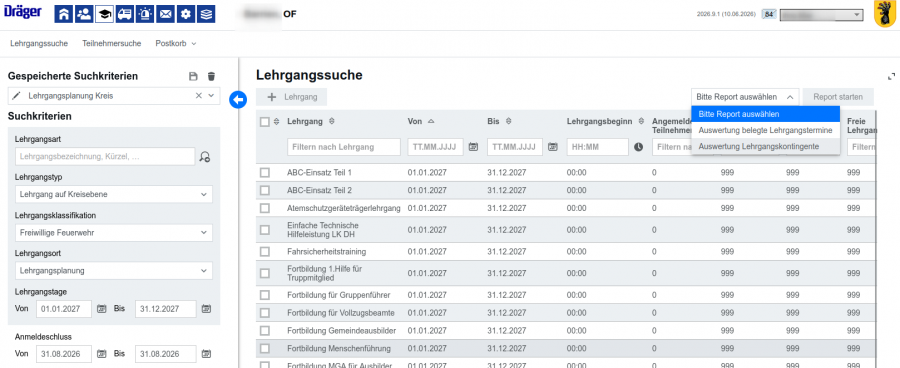Click the Report starten button
The width and height of the screenshot is (900, 368).
(838, 97)
